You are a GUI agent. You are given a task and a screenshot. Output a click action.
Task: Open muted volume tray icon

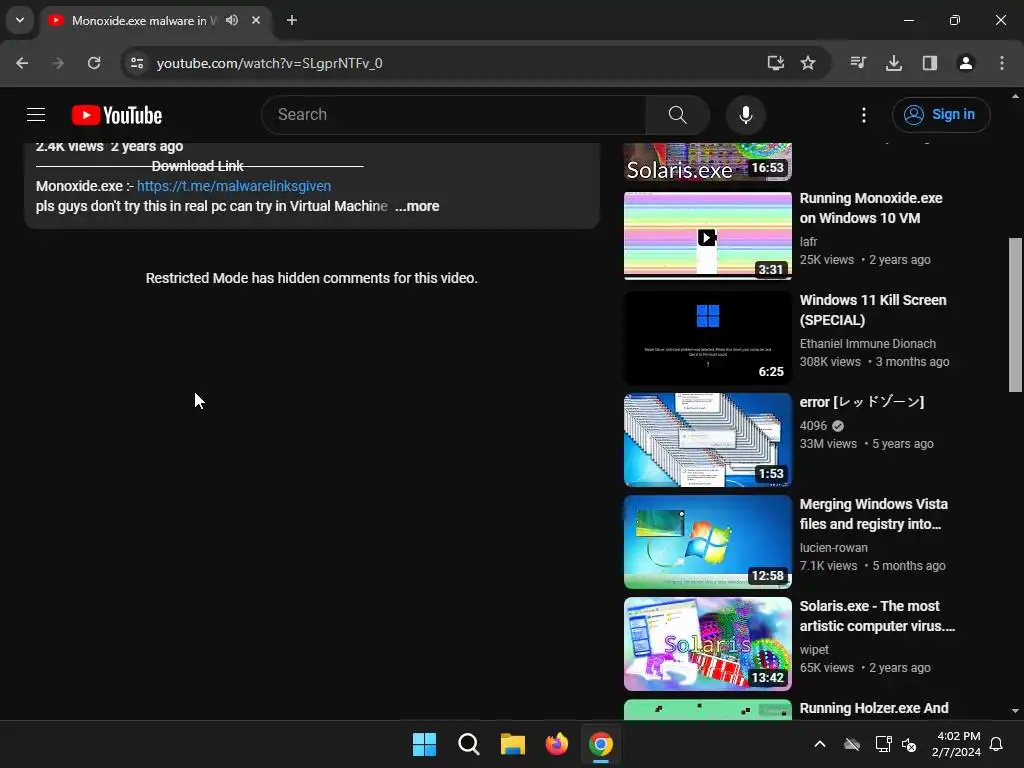[x=909, y=744]
